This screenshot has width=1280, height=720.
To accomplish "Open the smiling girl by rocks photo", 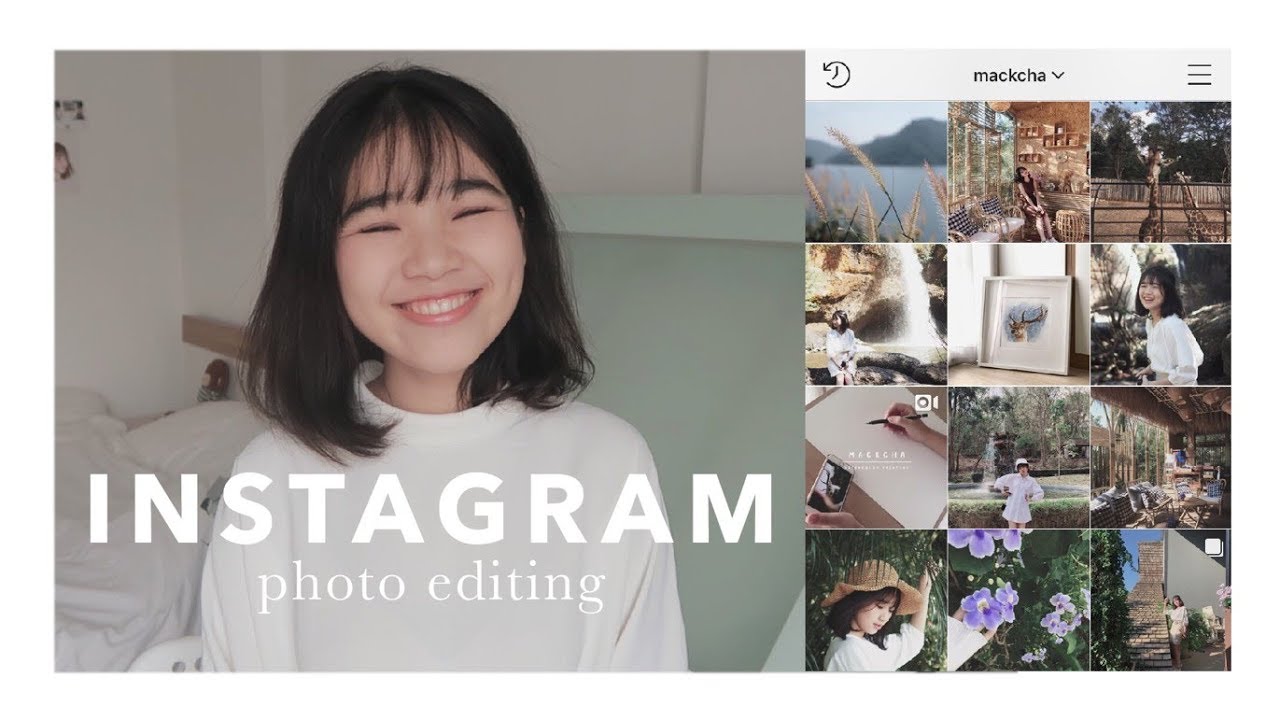I will [1161, 314].
